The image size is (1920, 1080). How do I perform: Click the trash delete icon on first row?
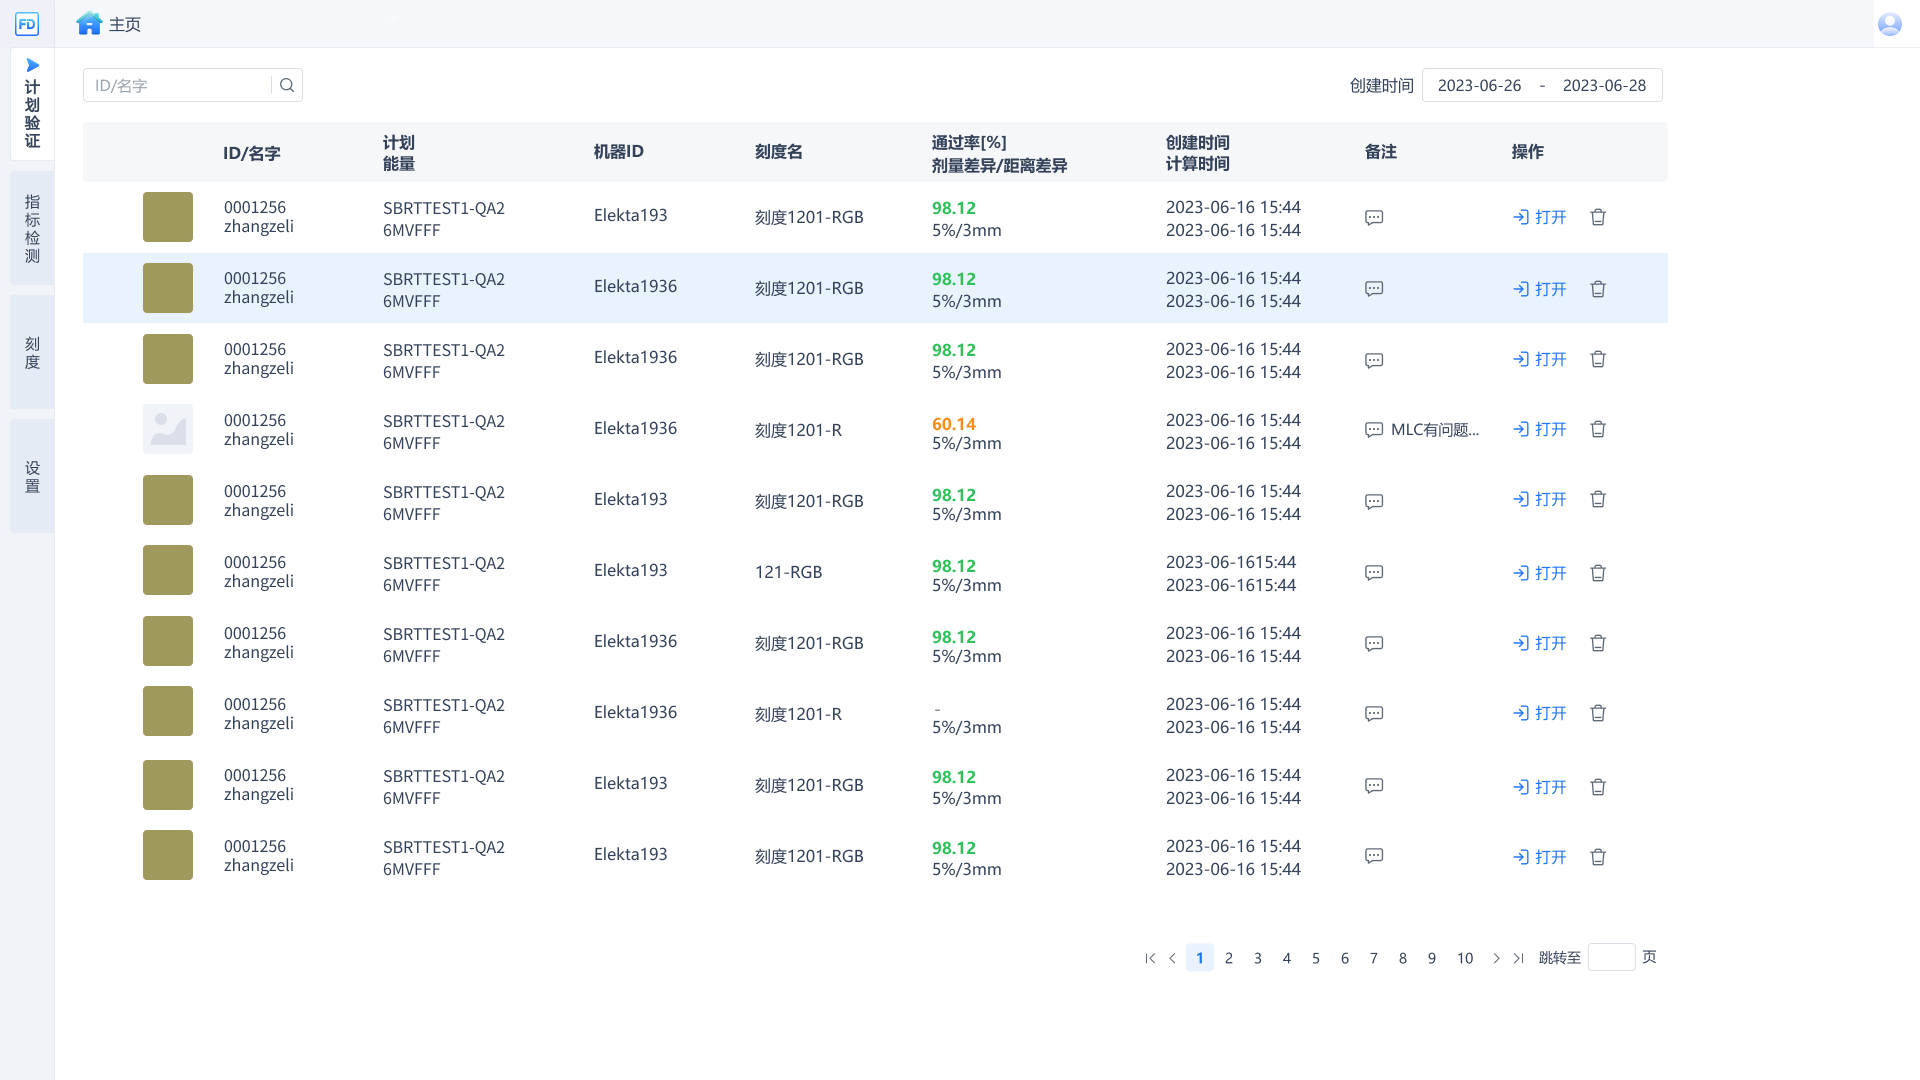(x=1597, y=217)
